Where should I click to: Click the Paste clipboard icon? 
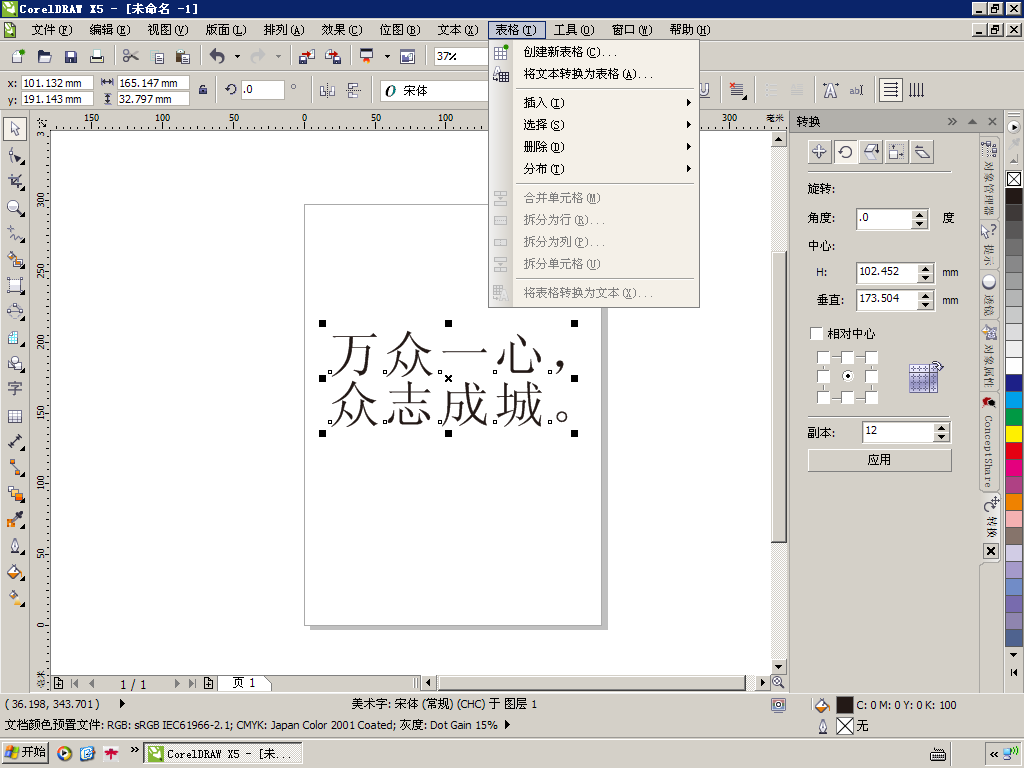pyautogui.click(x=183, y=56)
